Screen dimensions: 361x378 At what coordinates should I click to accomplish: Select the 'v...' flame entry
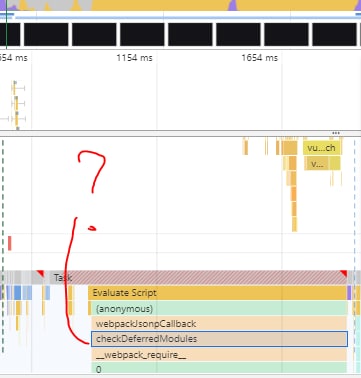point(316,163)
